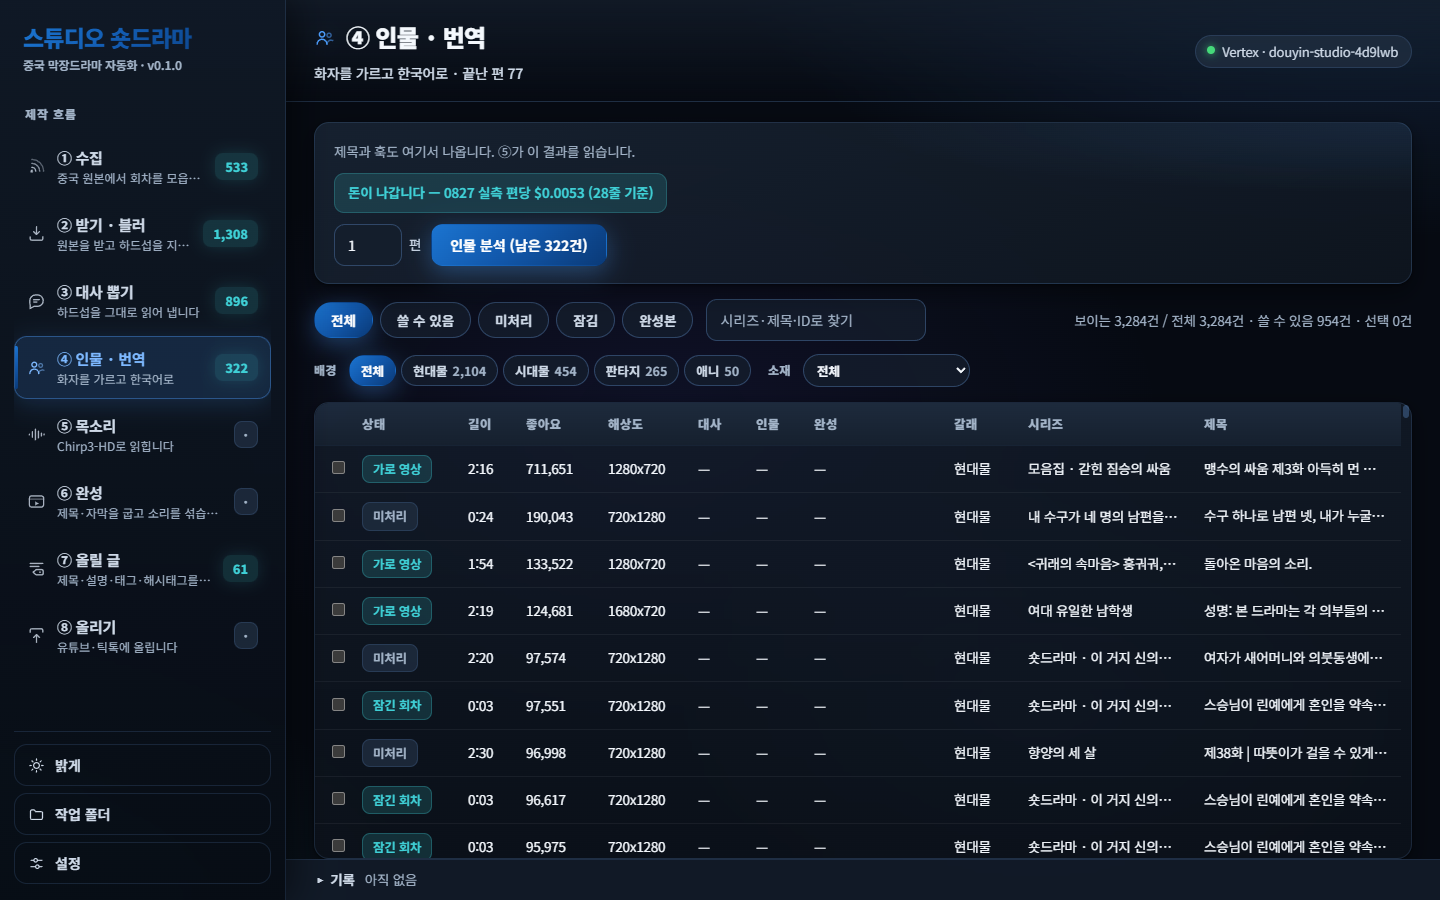The width and height of the screenshot is (1440, 900).
Task: Filter background by 현대물 2,104
Action: 449,371
